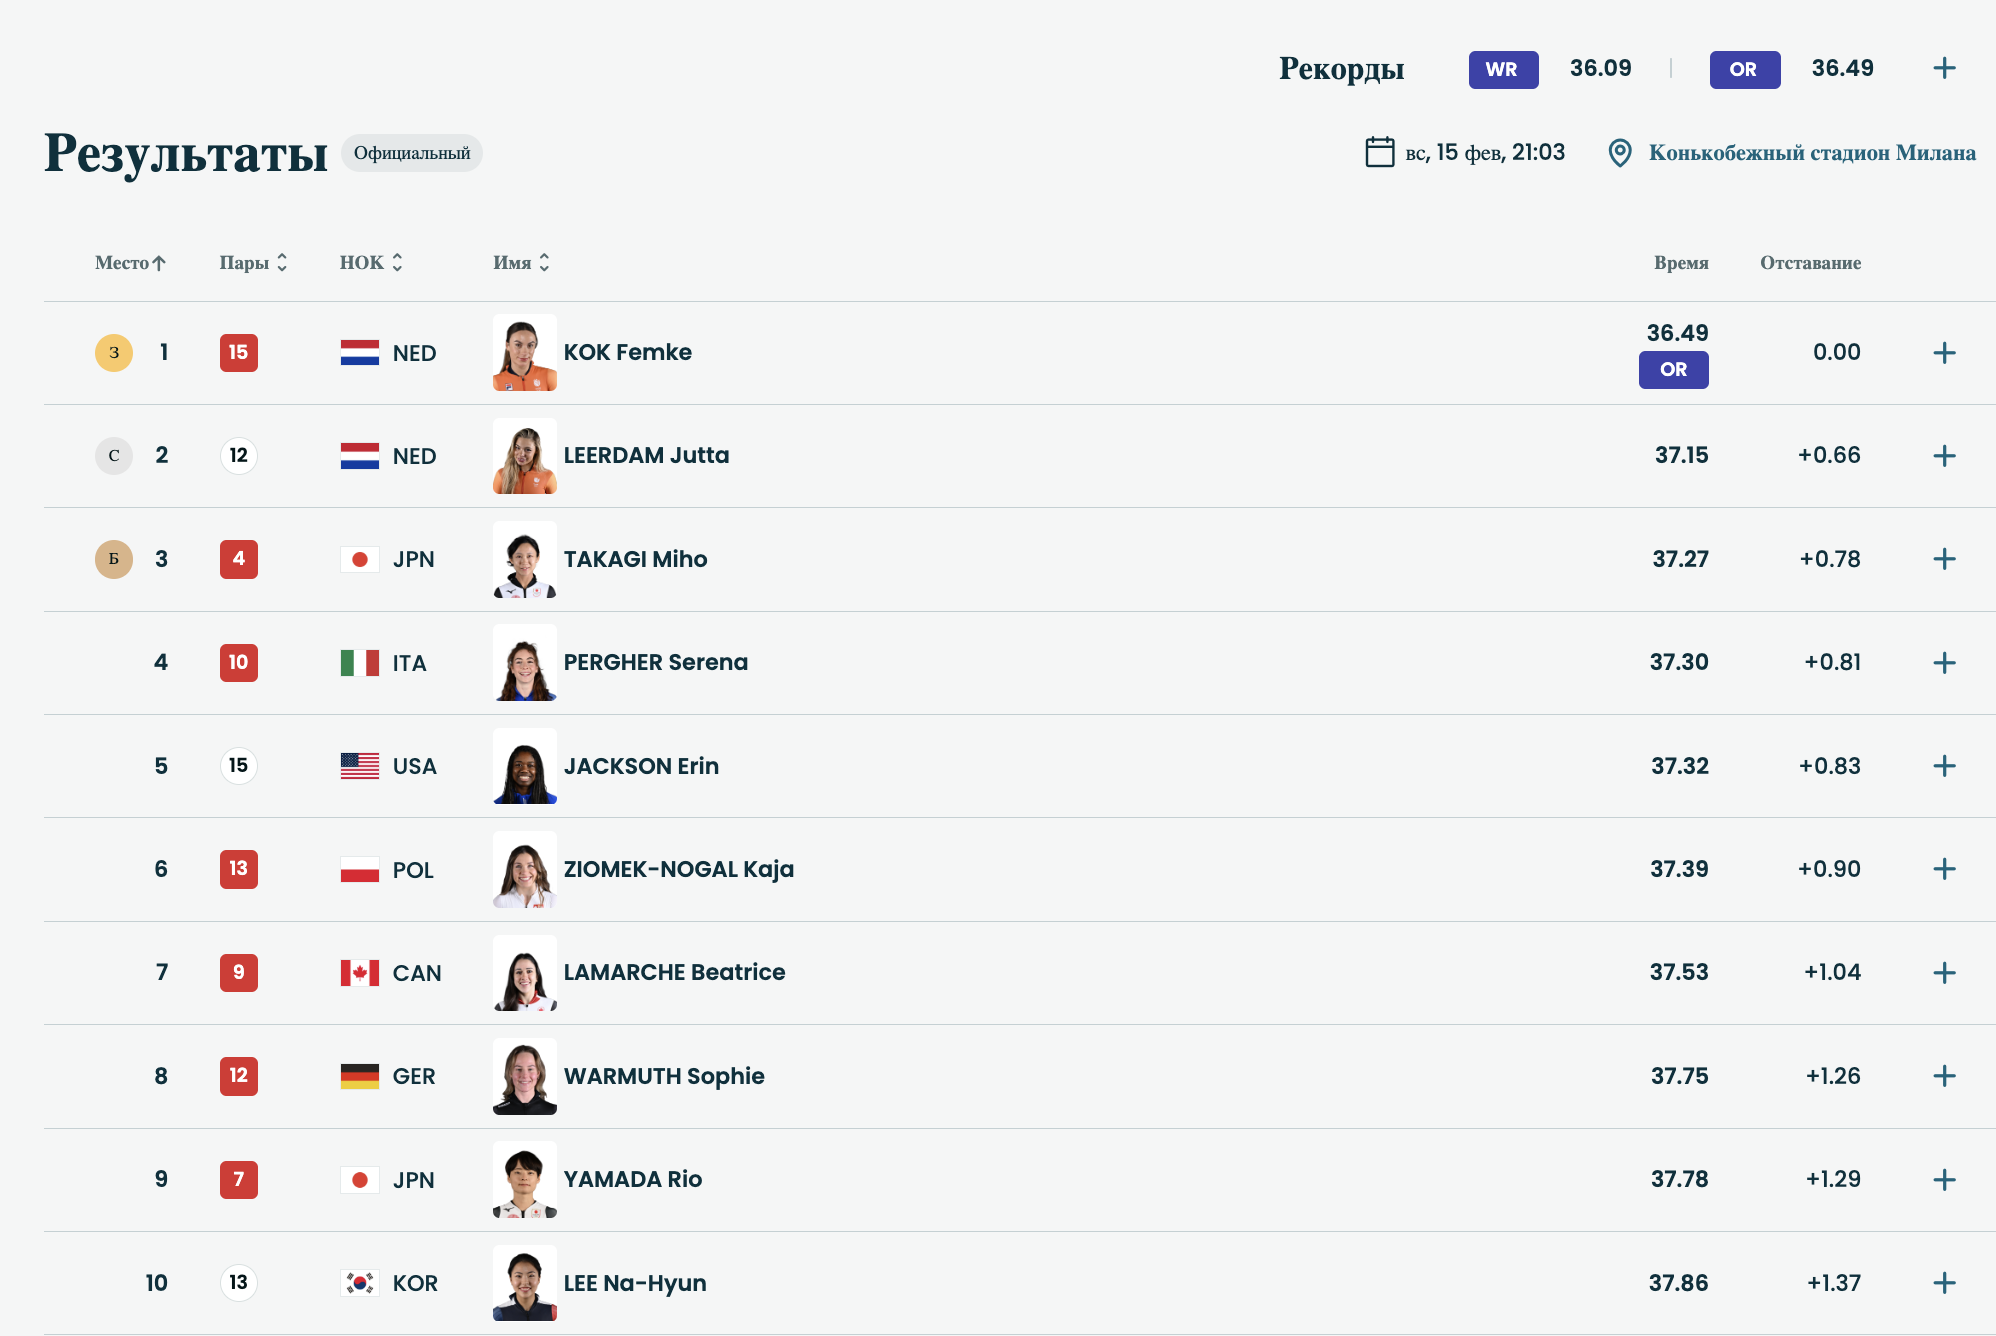The image size is (1996, 1336).
Task: Click JACKSON Erin's athlete photo
Action: click(x=524, y=767)
